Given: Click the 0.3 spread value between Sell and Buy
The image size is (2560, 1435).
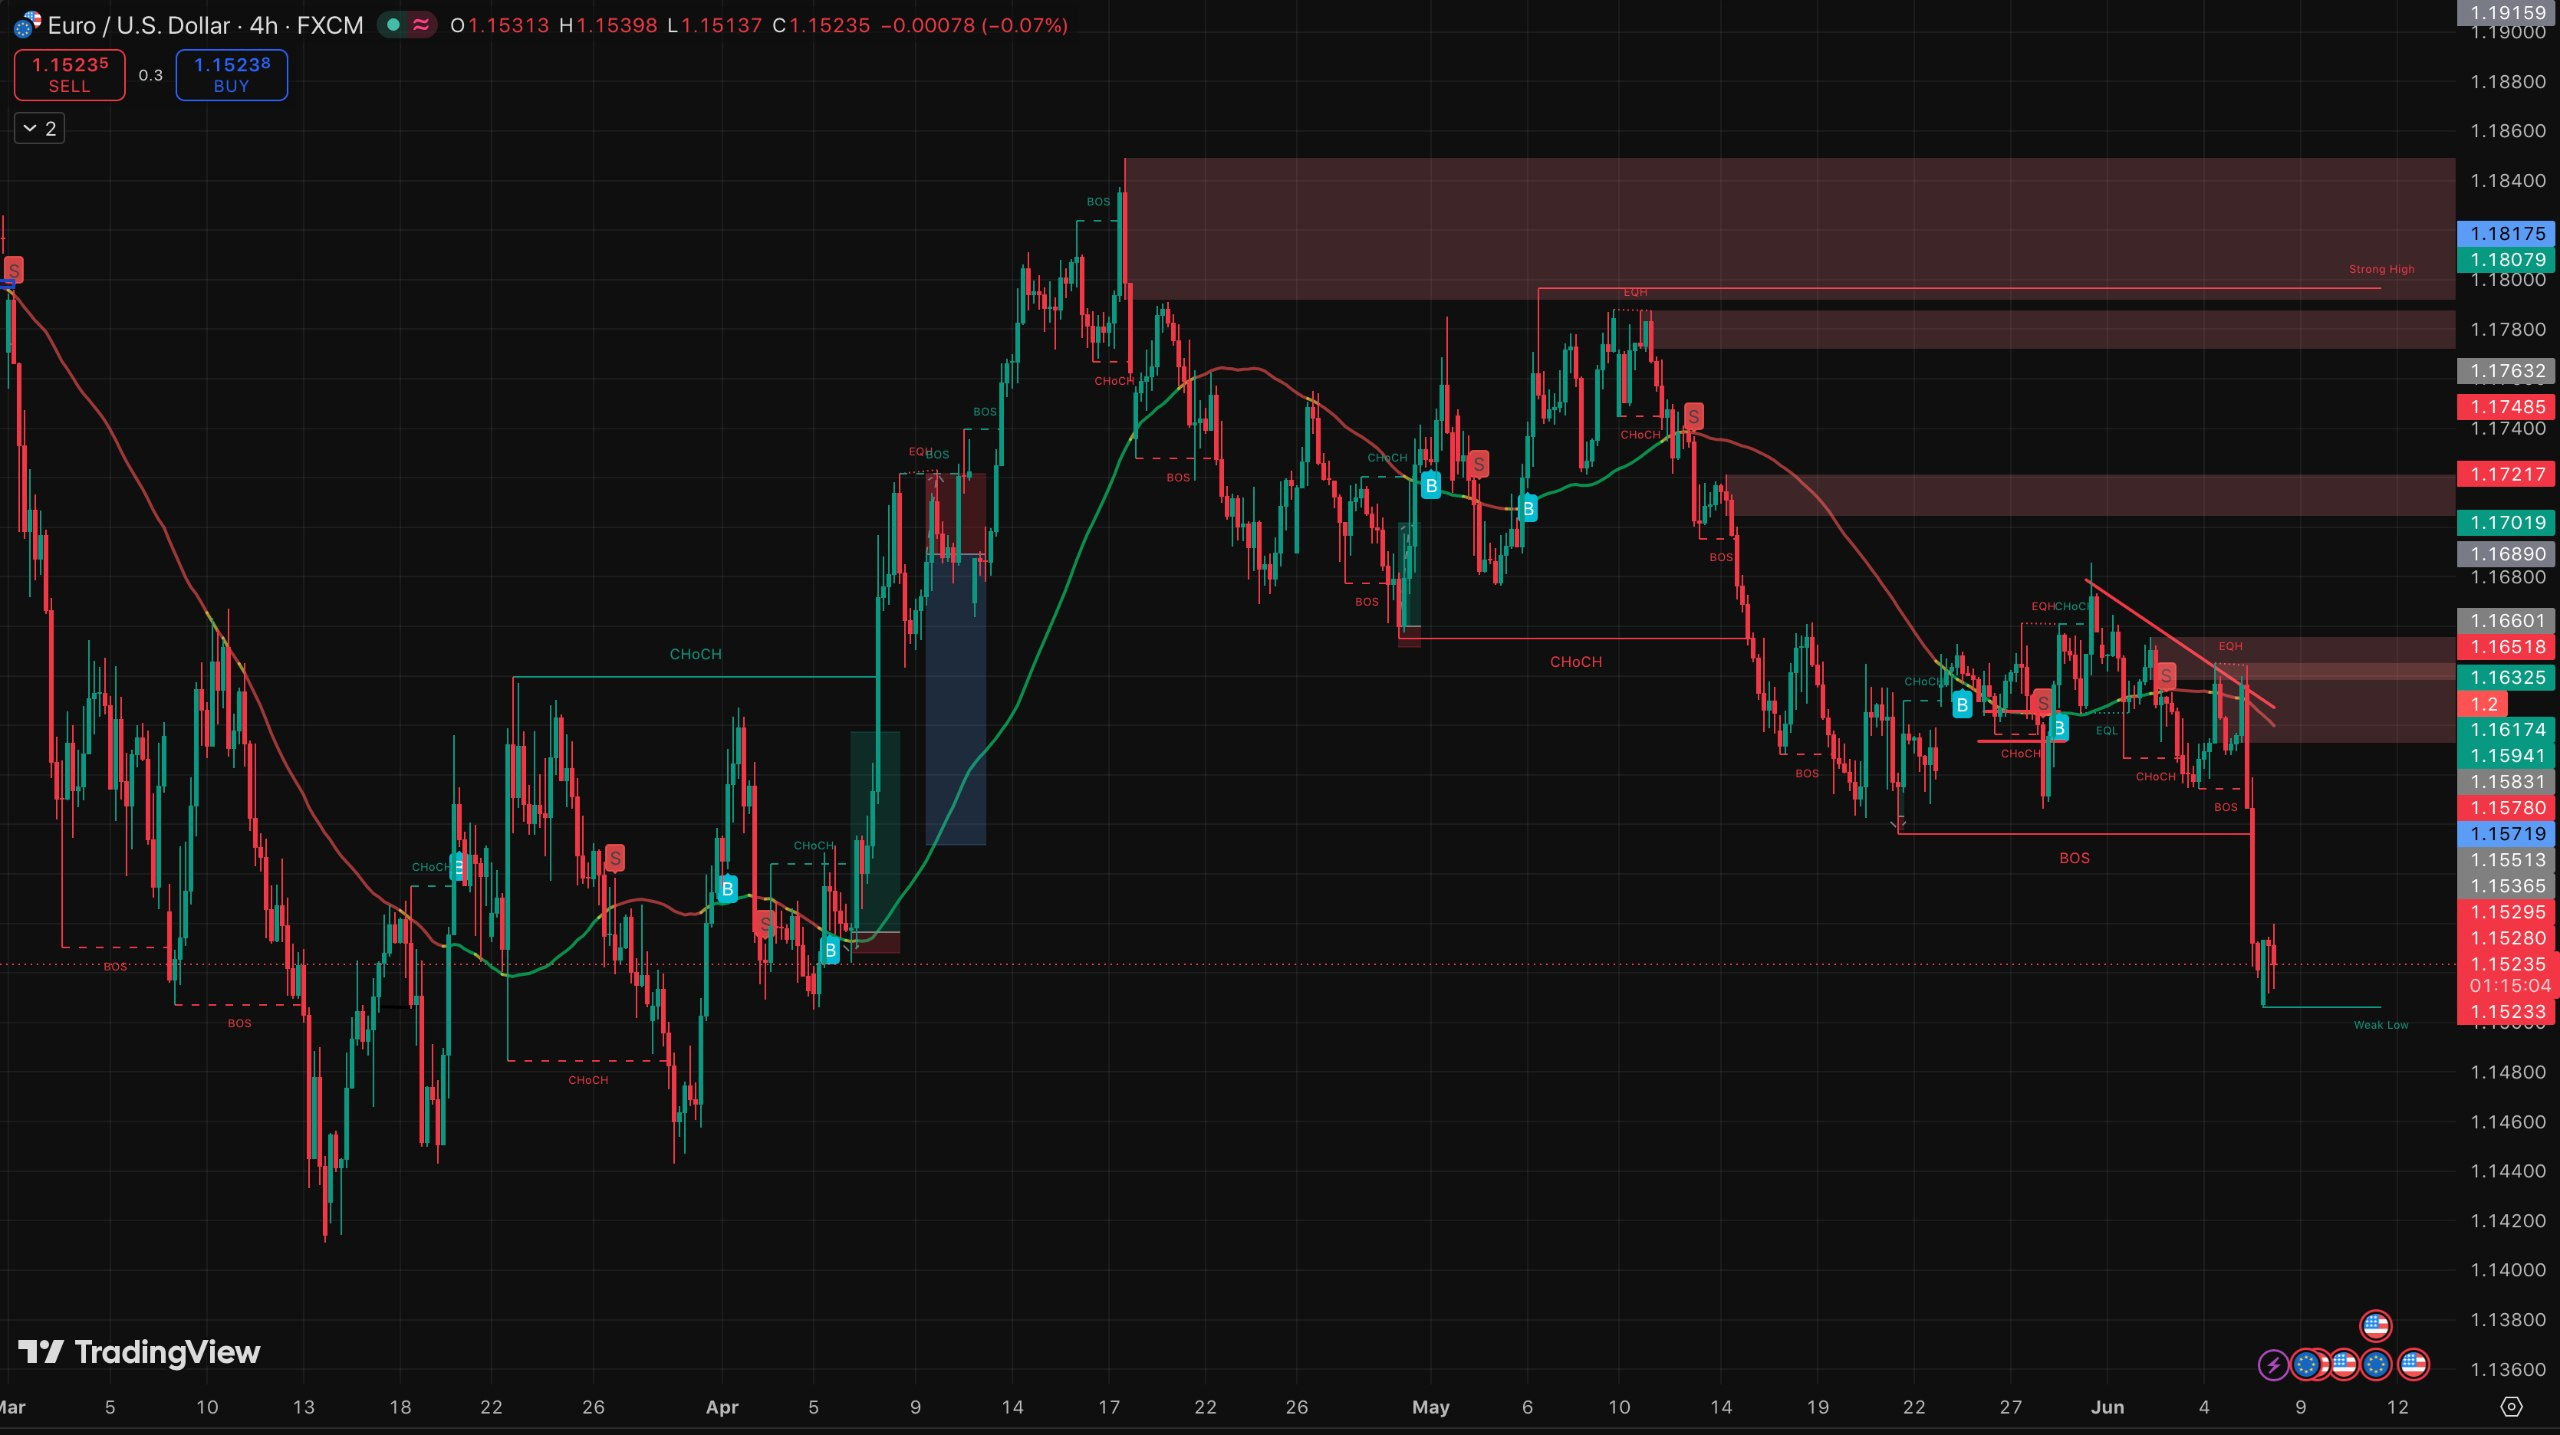Looking at the screenshot, I should tap(150, 75).
